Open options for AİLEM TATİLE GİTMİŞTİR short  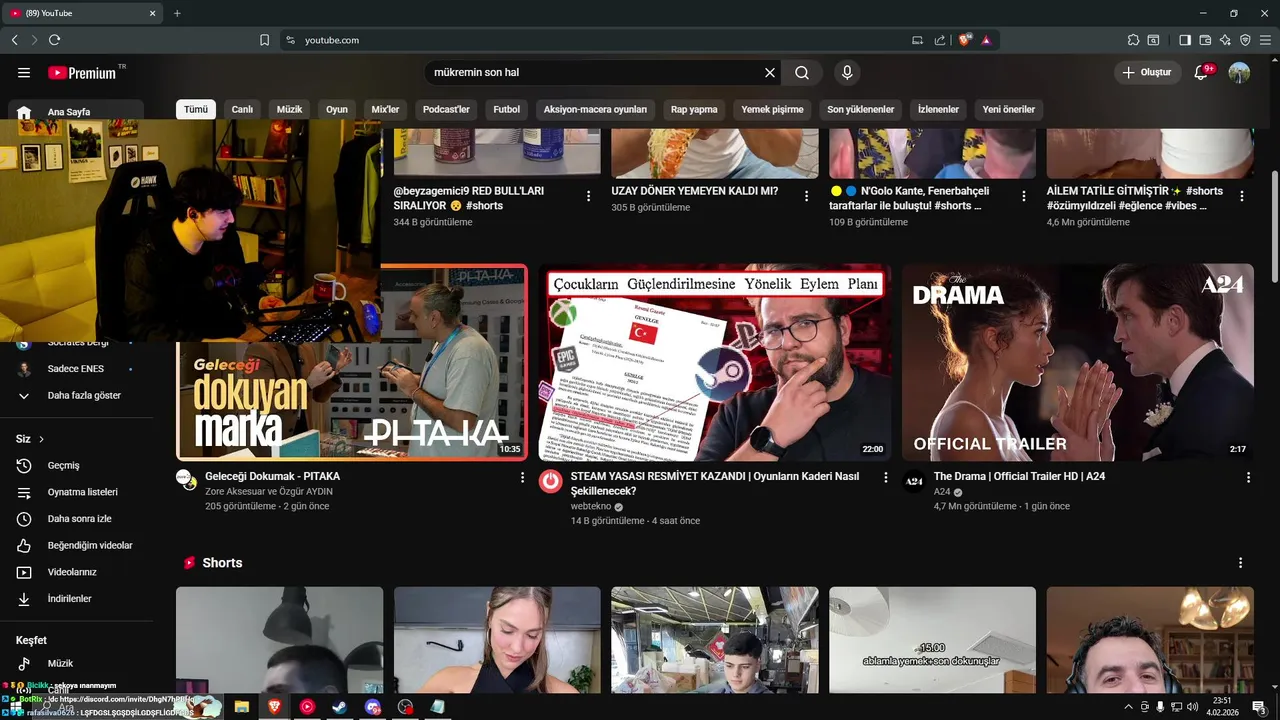point(1242,196)
